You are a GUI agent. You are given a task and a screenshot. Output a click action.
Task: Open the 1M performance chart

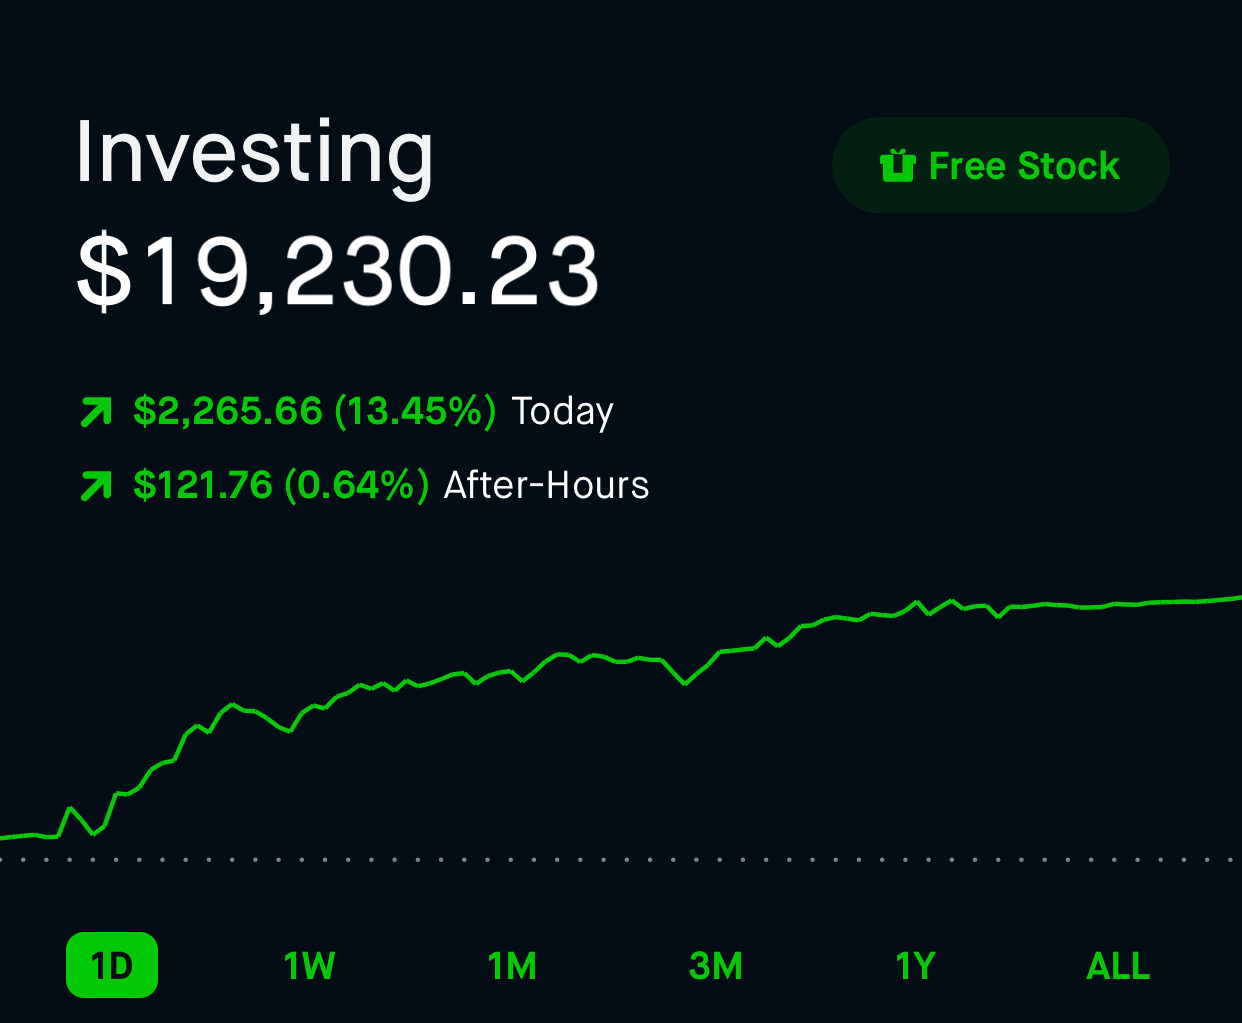[x=512, y=965]
